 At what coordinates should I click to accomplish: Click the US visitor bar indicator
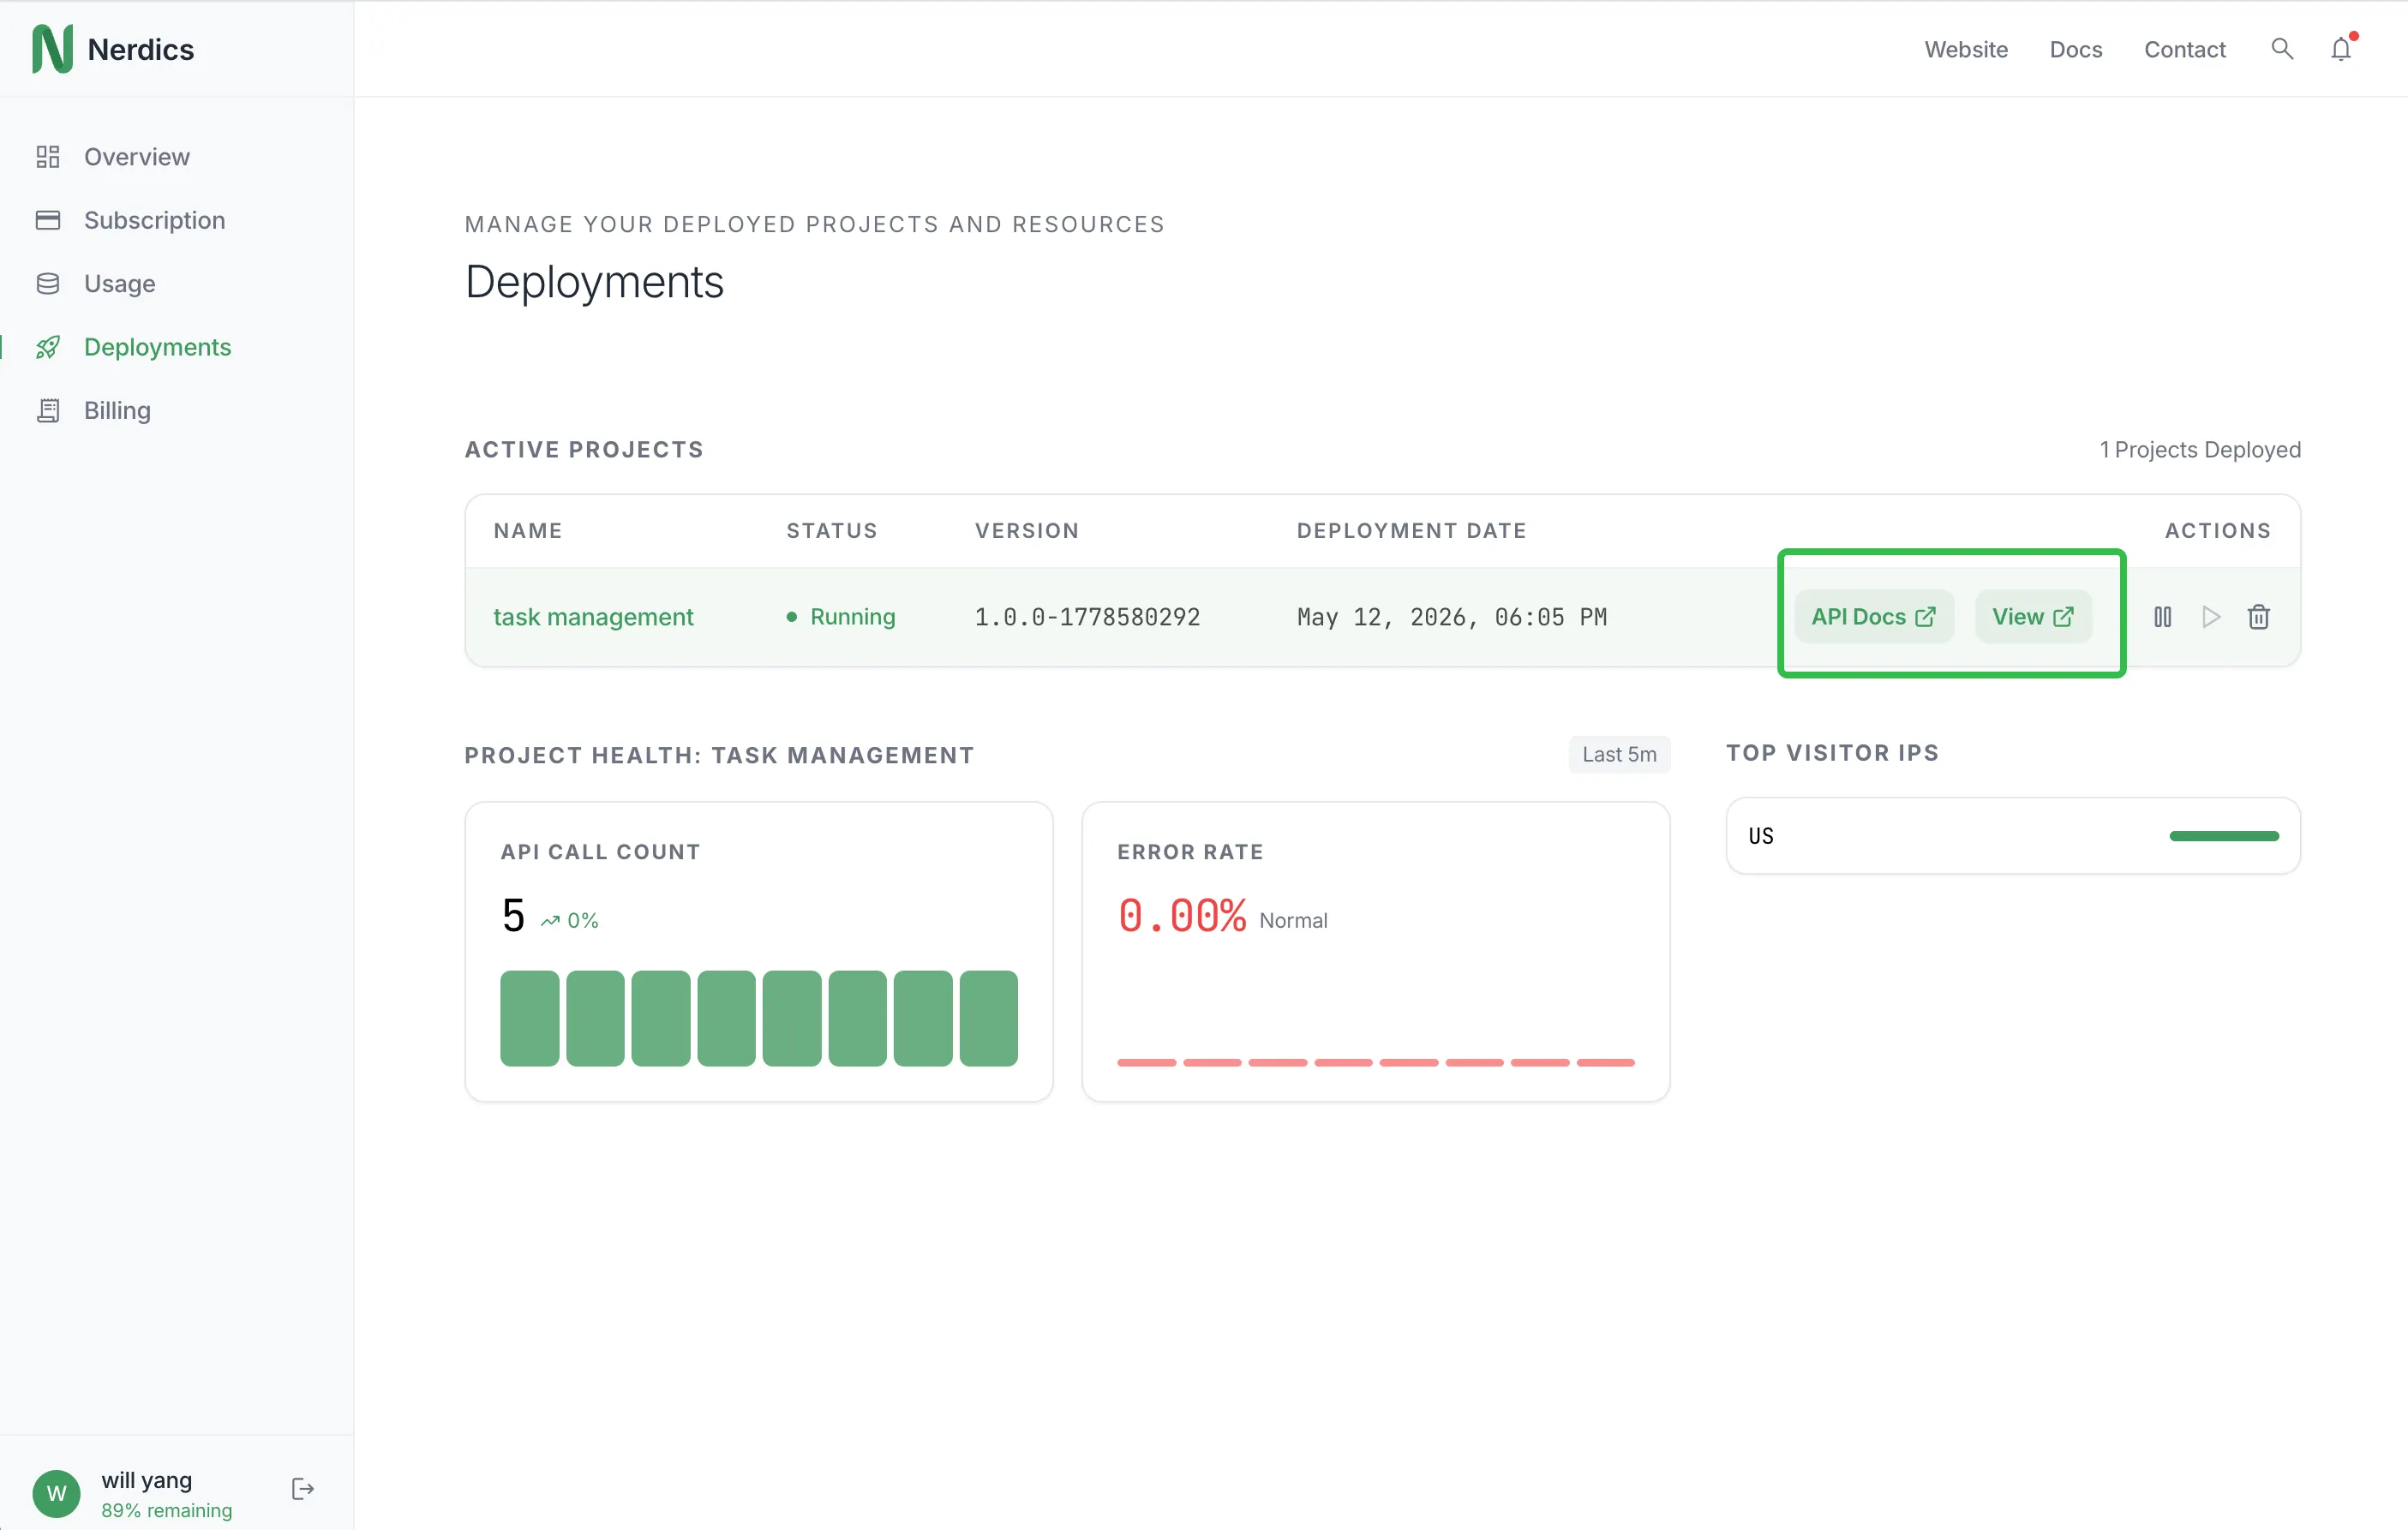pyautogui.click(x=2224, y=836)
